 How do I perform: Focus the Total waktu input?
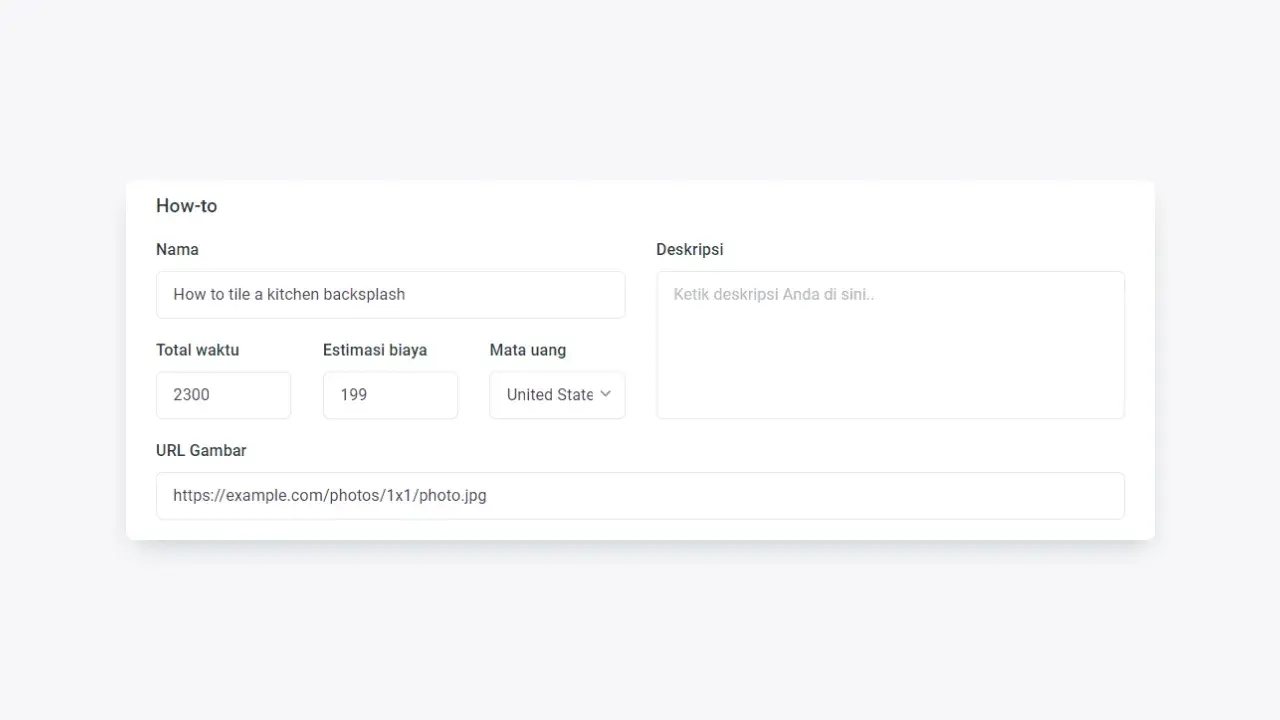tap(223, 395)
